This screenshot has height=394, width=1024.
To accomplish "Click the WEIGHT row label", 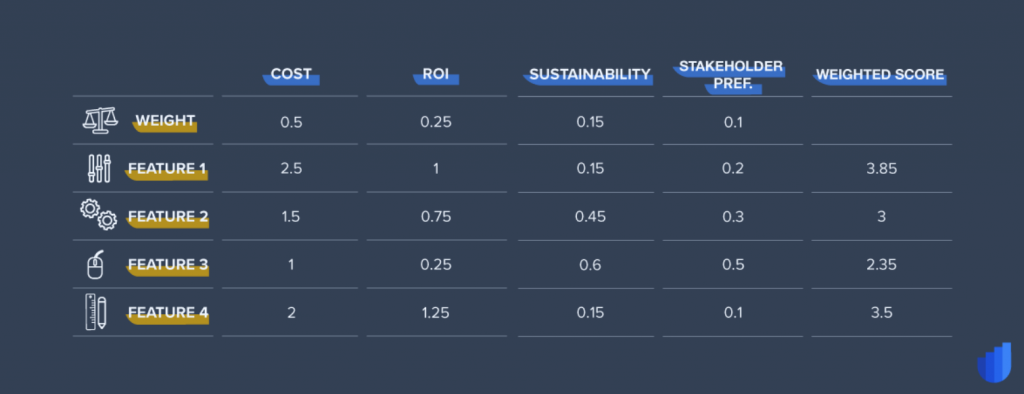I will pos(165,122).
